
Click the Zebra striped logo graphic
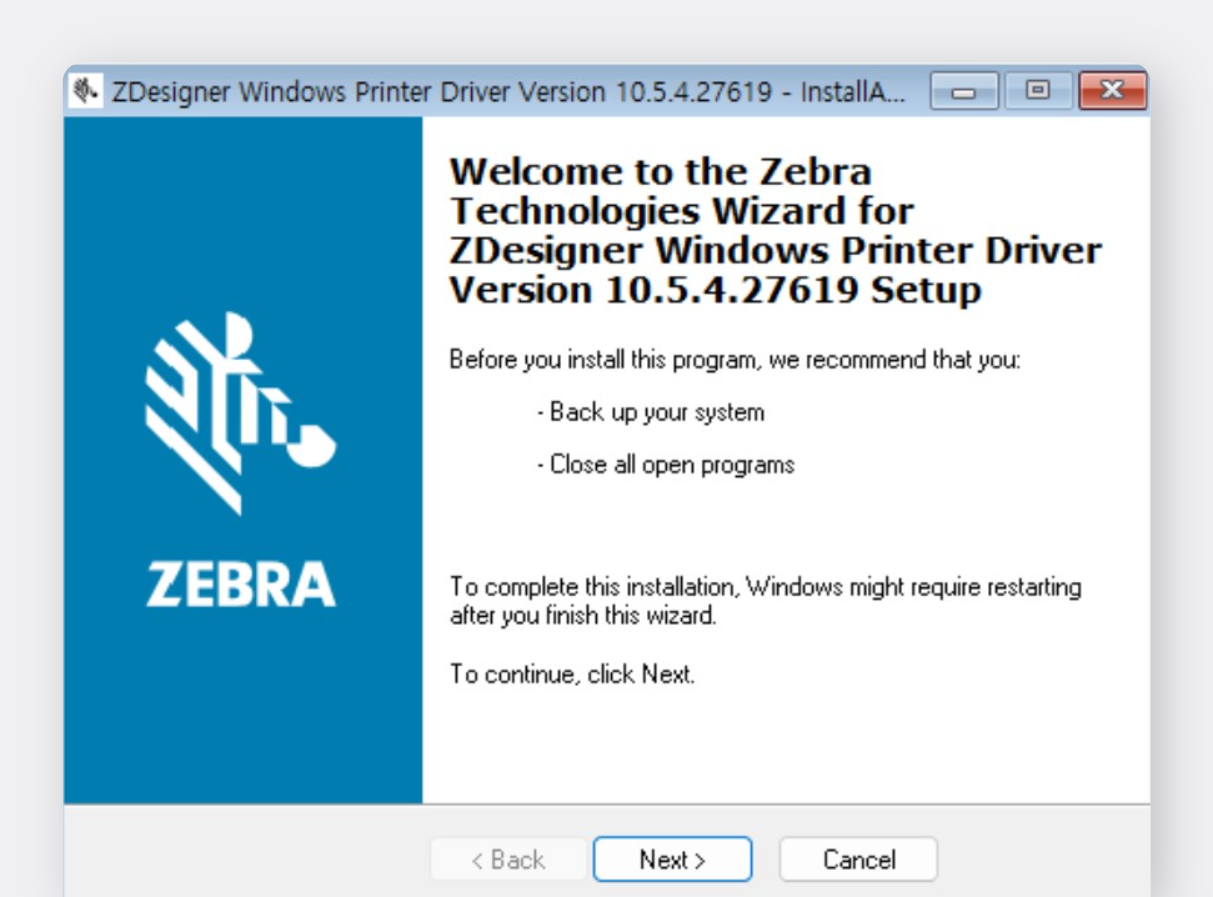(x=239, y=410)
